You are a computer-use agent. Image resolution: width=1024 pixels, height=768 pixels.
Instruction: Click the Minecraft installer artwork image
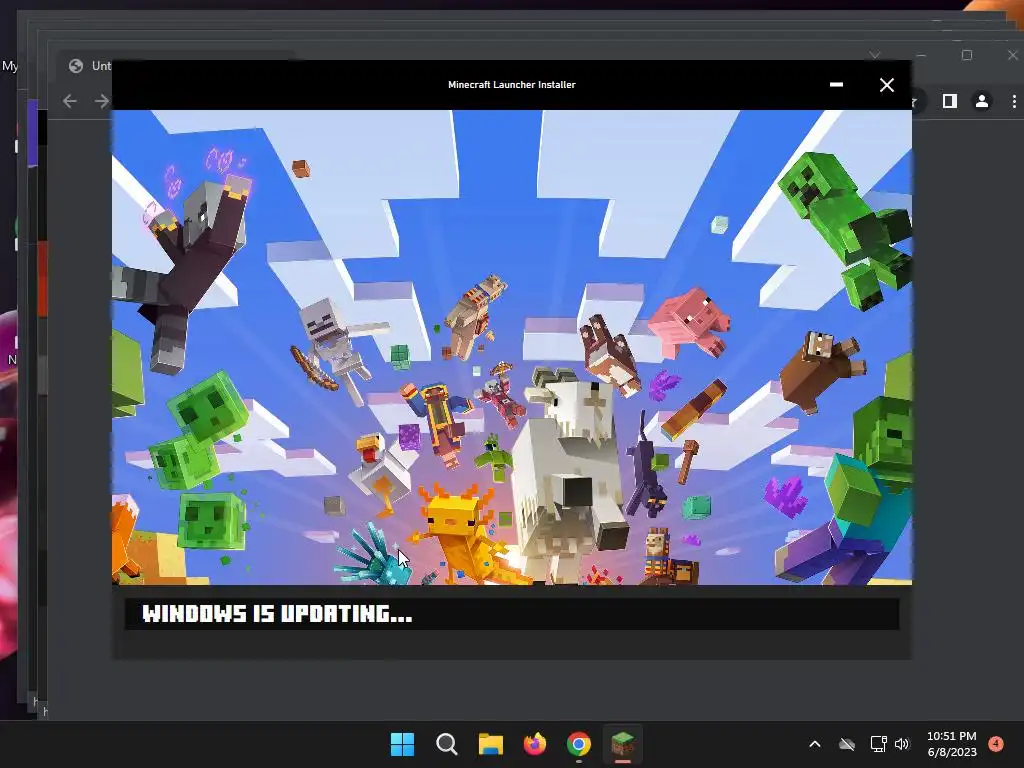pos(512,347)
